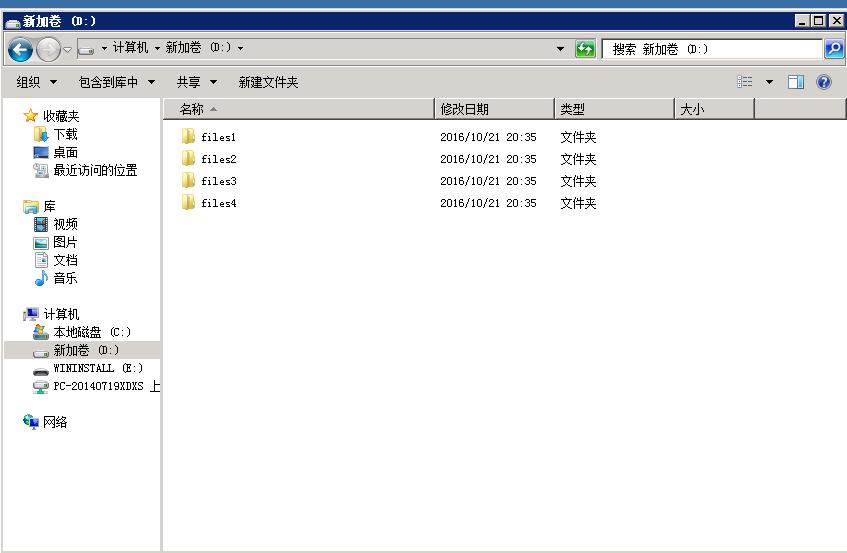Sort by 修改日期 column header
This screenshot has height=553, width=847.
pyautogui.click(x=494, y=109)
